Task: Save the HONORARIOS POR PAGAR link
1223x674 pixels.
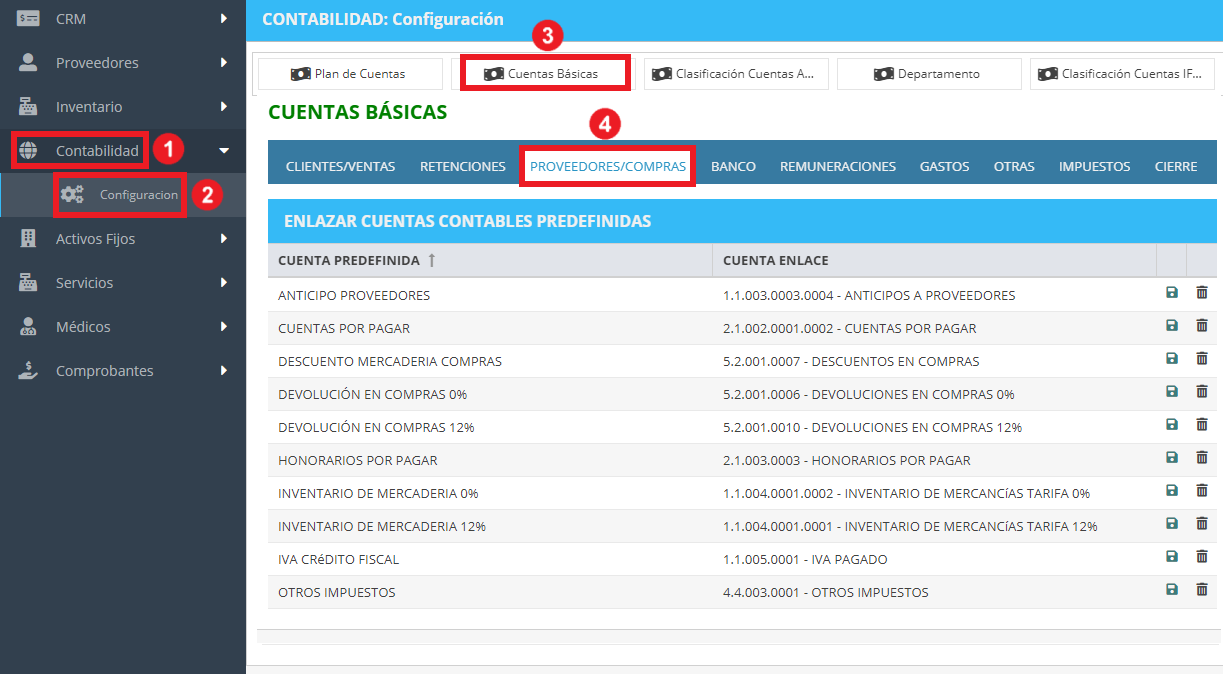Action: tap(1172, 457)
